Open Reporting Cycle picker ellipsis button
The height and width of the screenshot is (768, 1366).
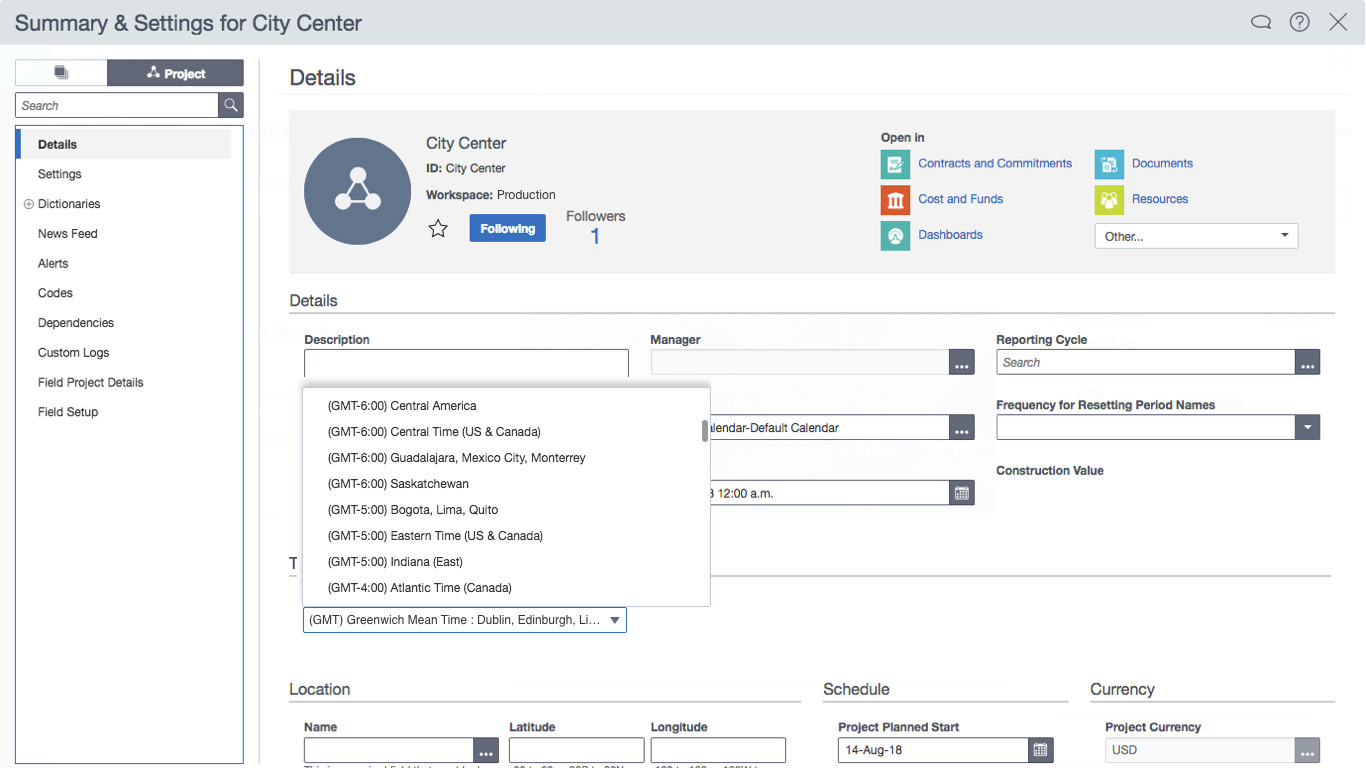(x=1308, y=362)
